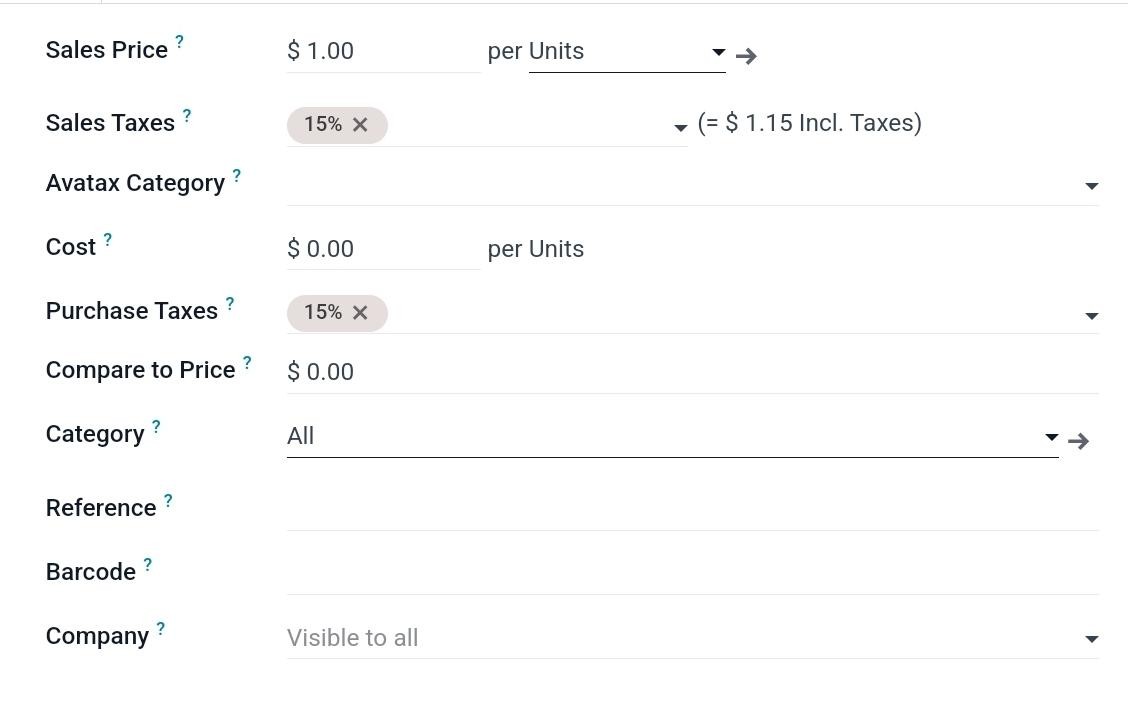The image size is (1128, 712).
Task: Open the Units record via arrow icon
Action: 746,56
